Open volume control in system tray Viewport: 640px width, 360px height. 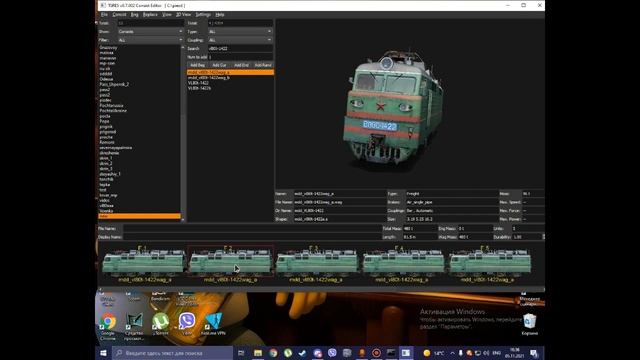486,353
